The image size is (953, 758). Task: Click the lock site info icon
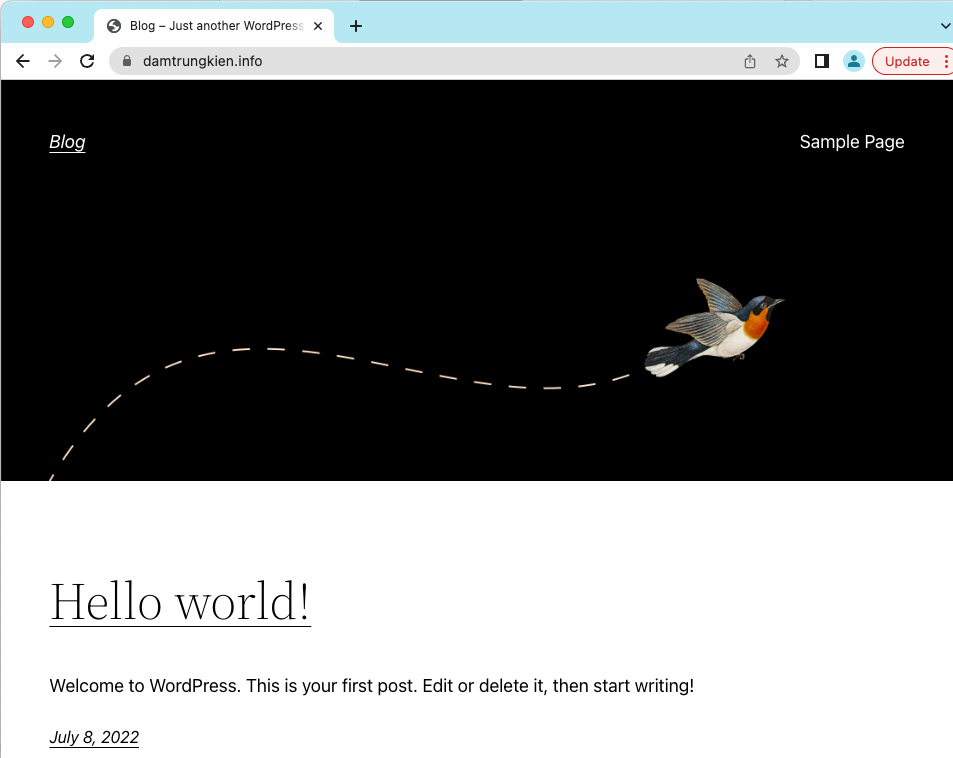click(126, 61)
